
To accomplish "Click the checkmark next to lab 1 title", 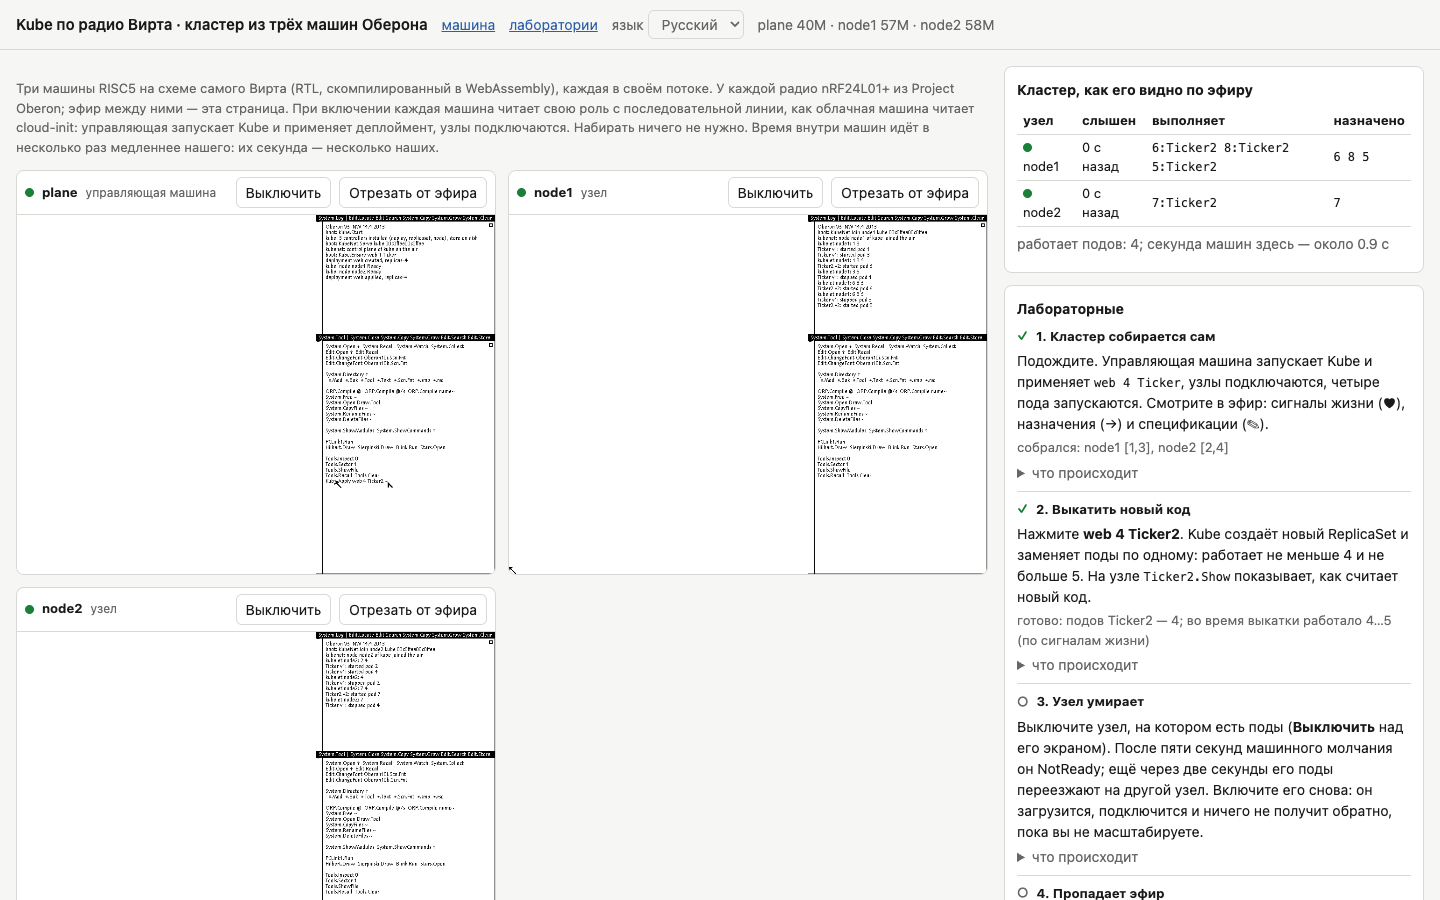I will pos(1022,337).
